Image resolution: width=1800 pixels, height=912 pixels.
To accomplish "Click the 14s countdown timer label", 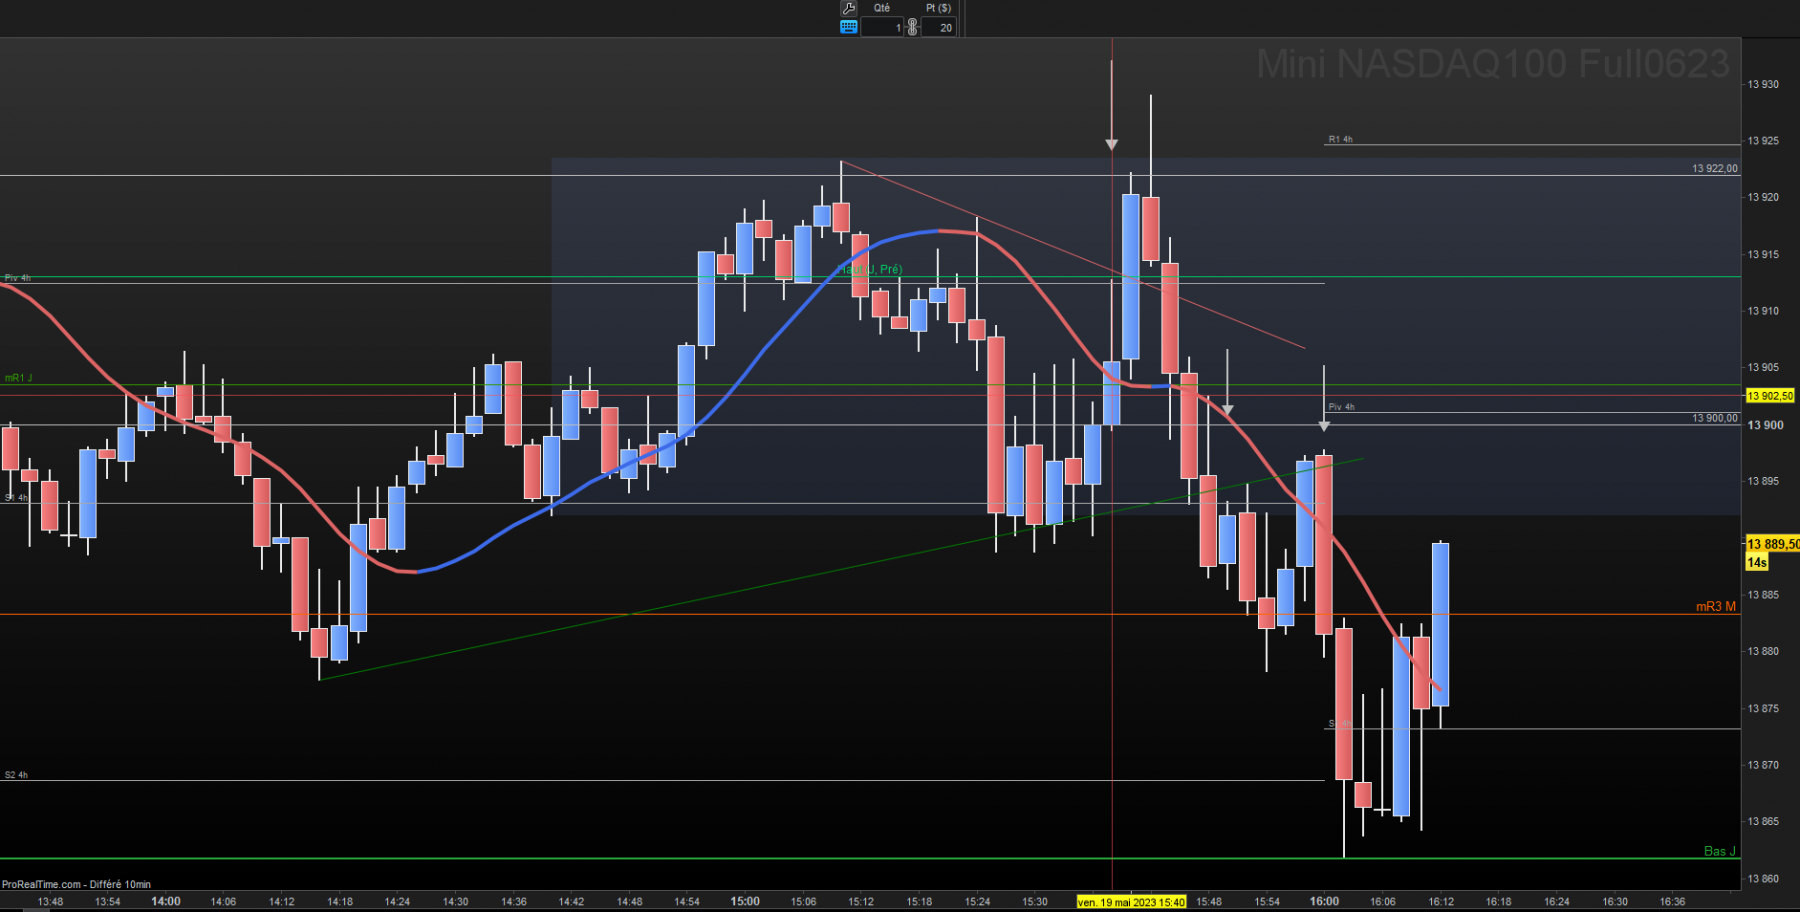I will pyautogui.click(x=1757, y=563).
